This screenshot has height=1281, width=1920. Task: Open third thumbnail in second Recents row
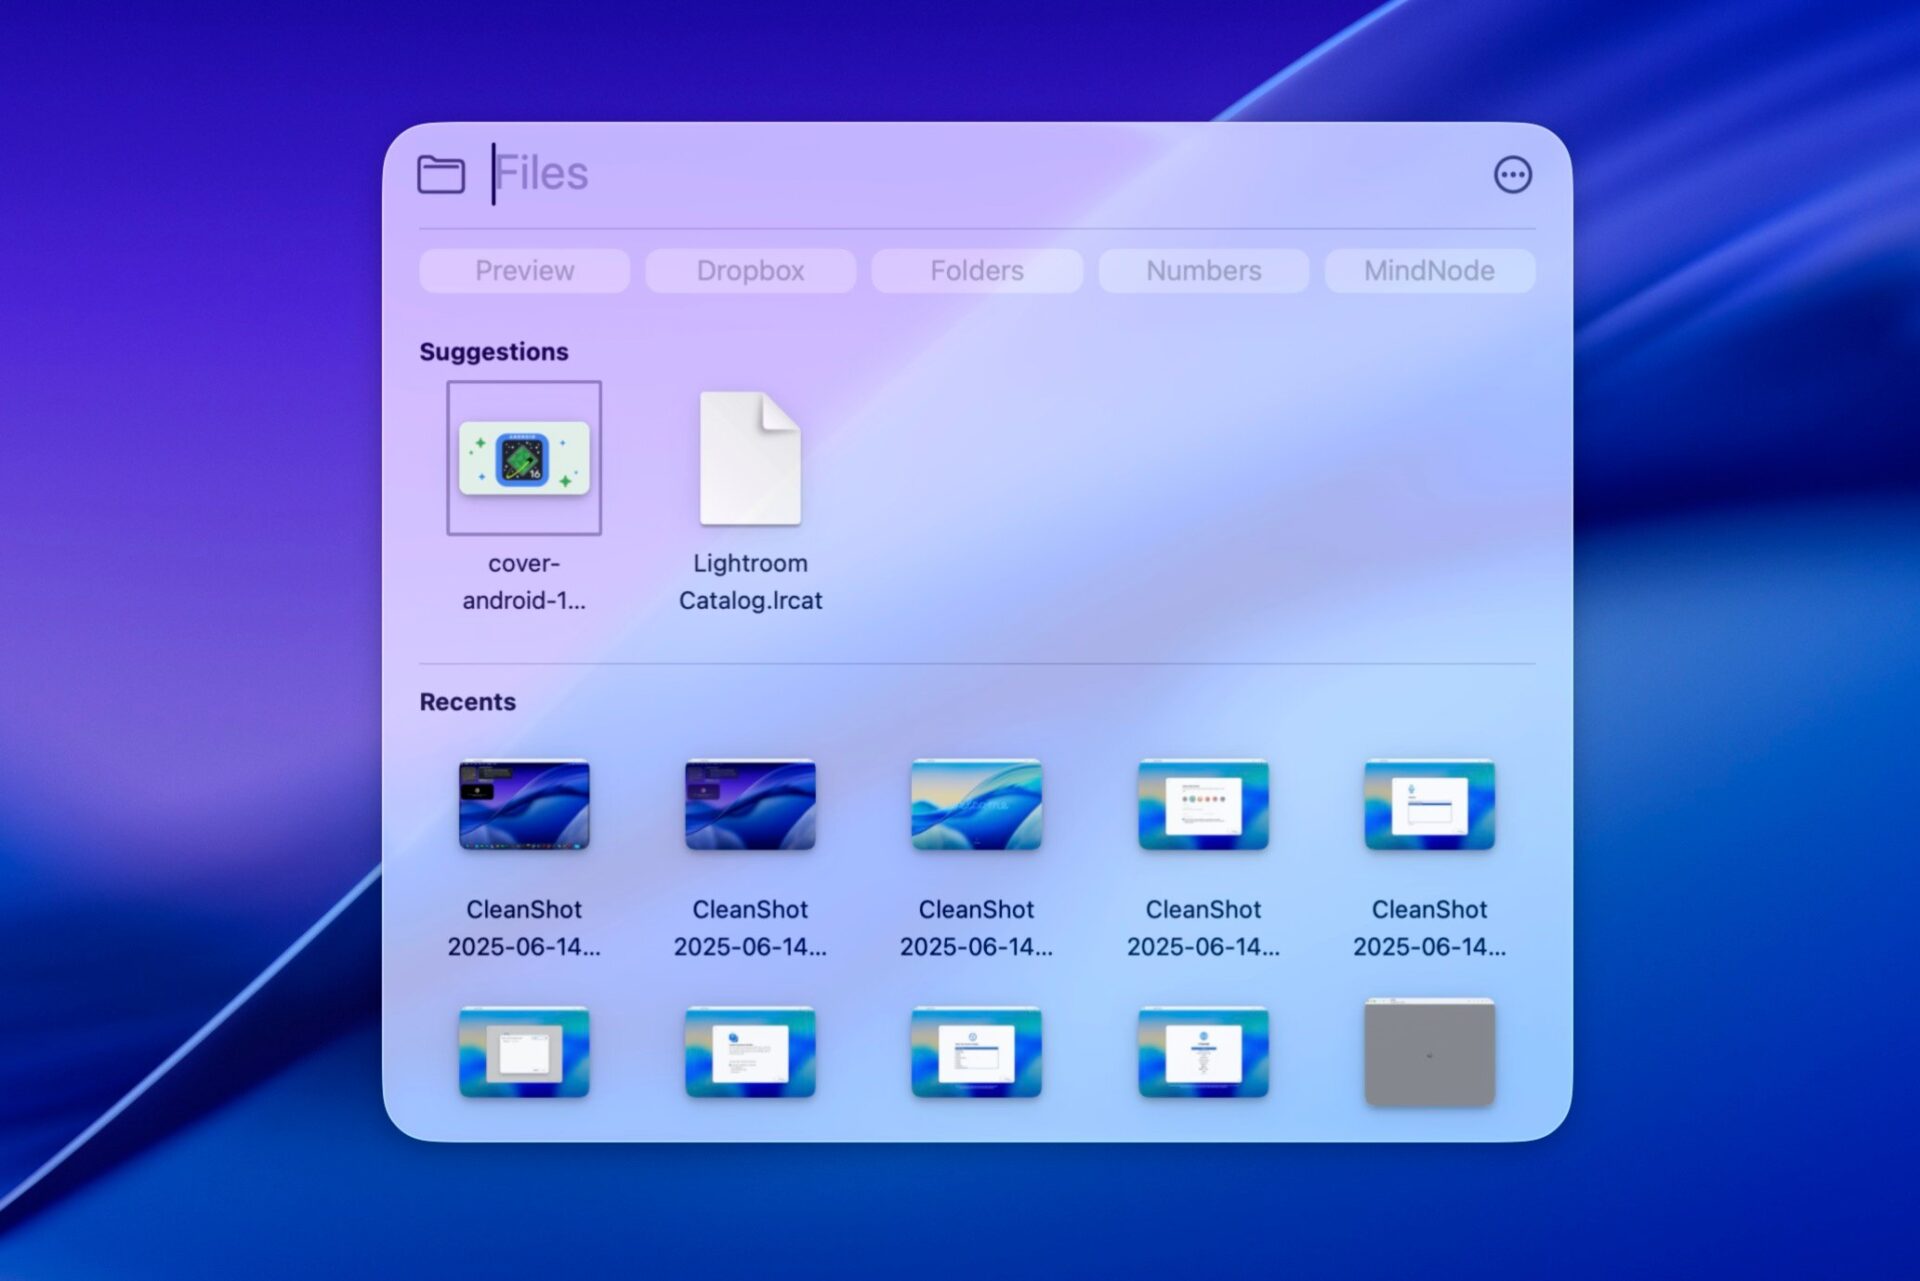(x=976, y=1052)
